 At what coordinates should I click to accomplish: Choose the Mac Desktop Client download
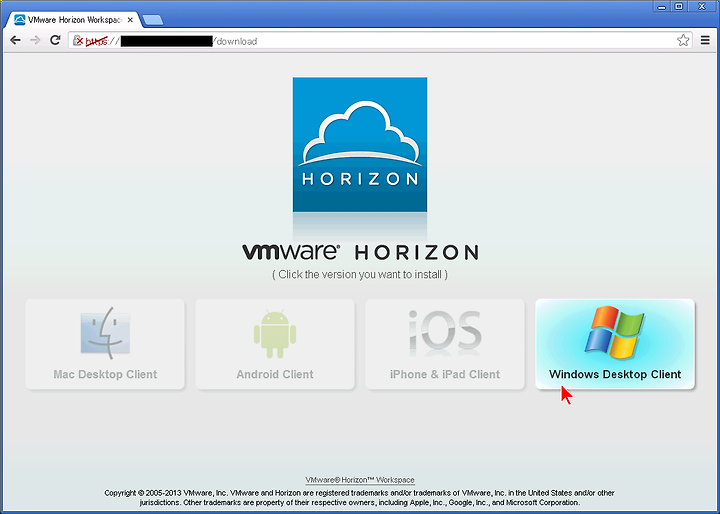coord(105,344)
